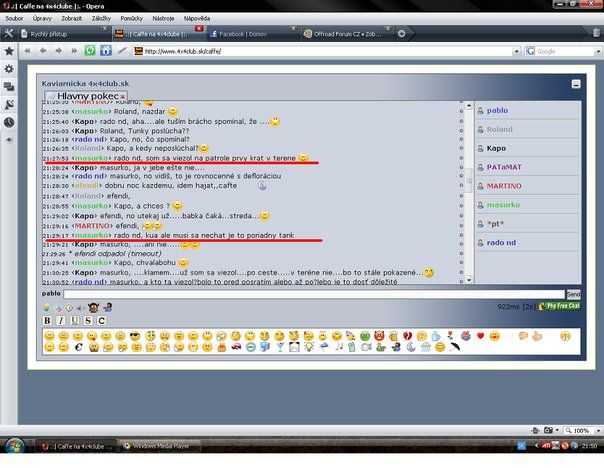The height and width of the screenshot is (468, 604).
Task: Insert the light bulb emoticon
Action: (x=309, y=347)
